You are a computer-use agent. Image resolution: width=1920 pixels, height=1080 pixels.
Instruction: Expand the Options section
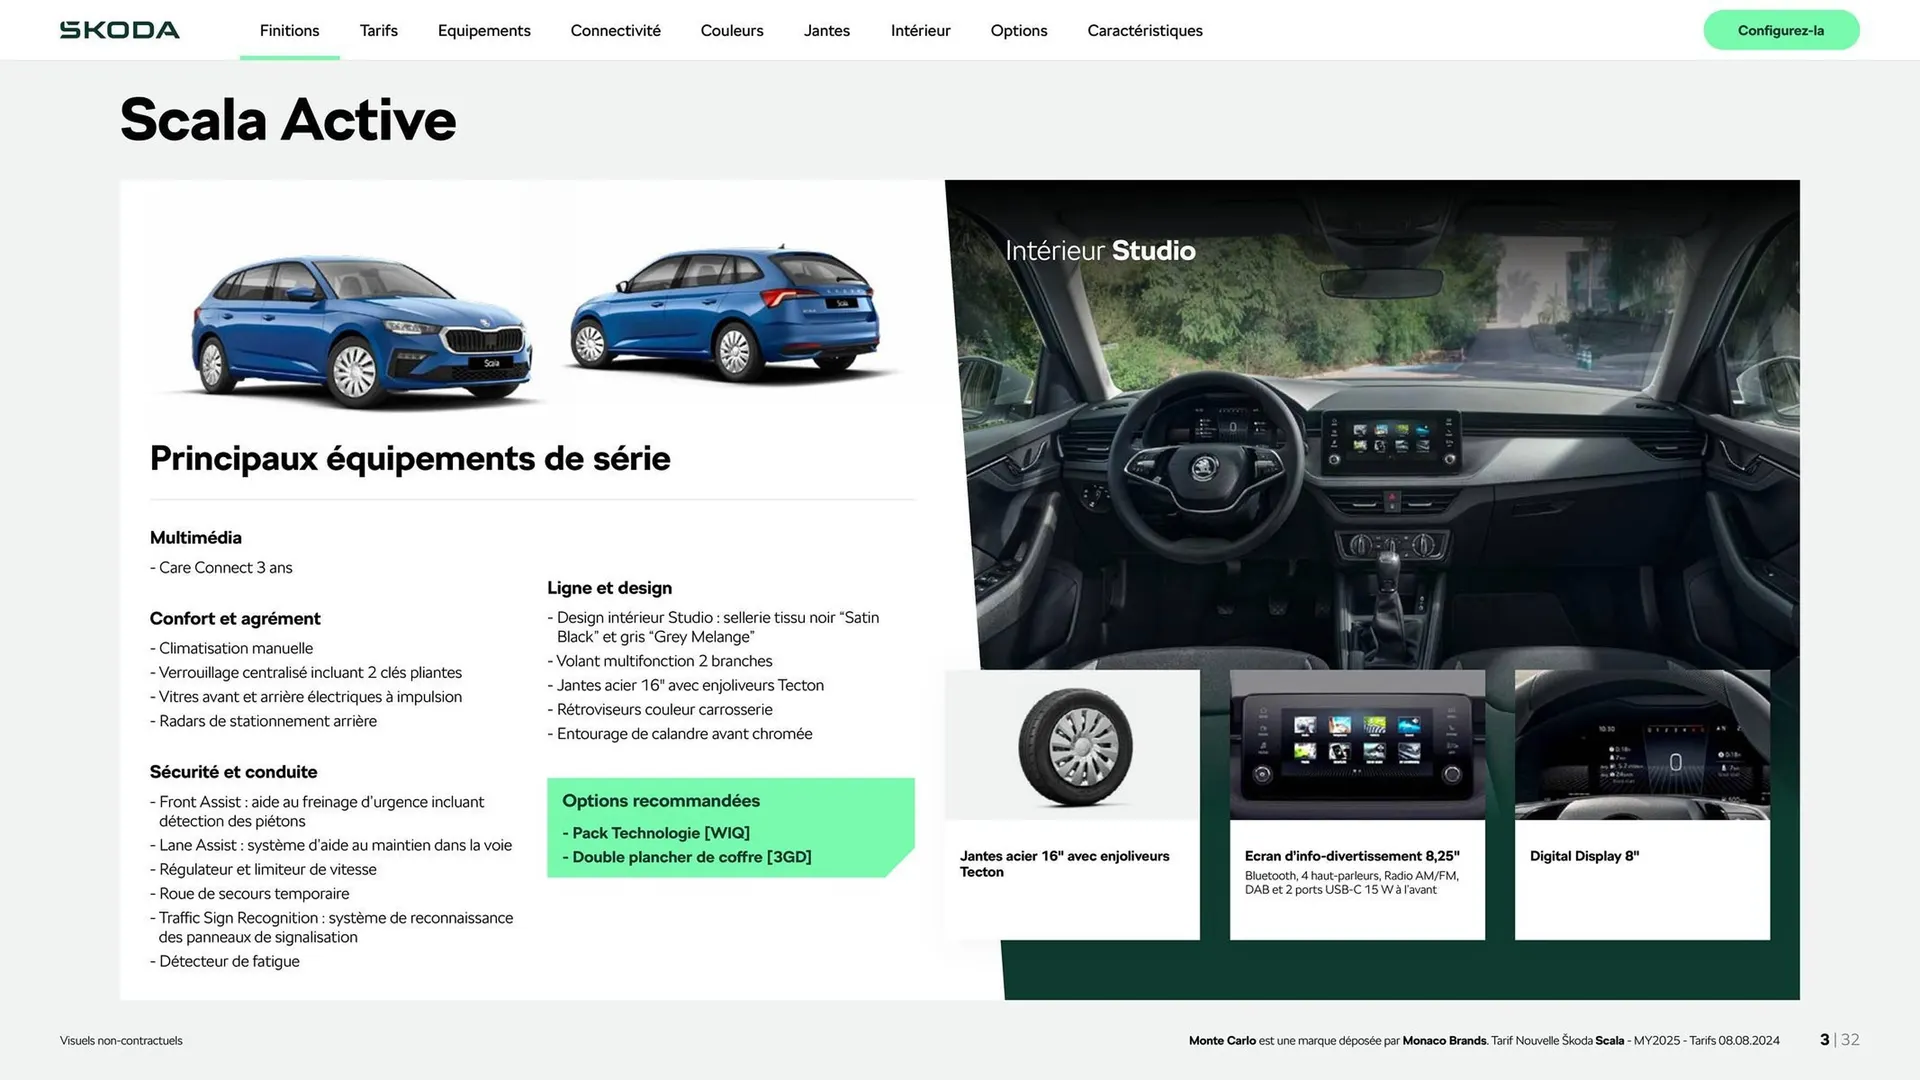1018,30
